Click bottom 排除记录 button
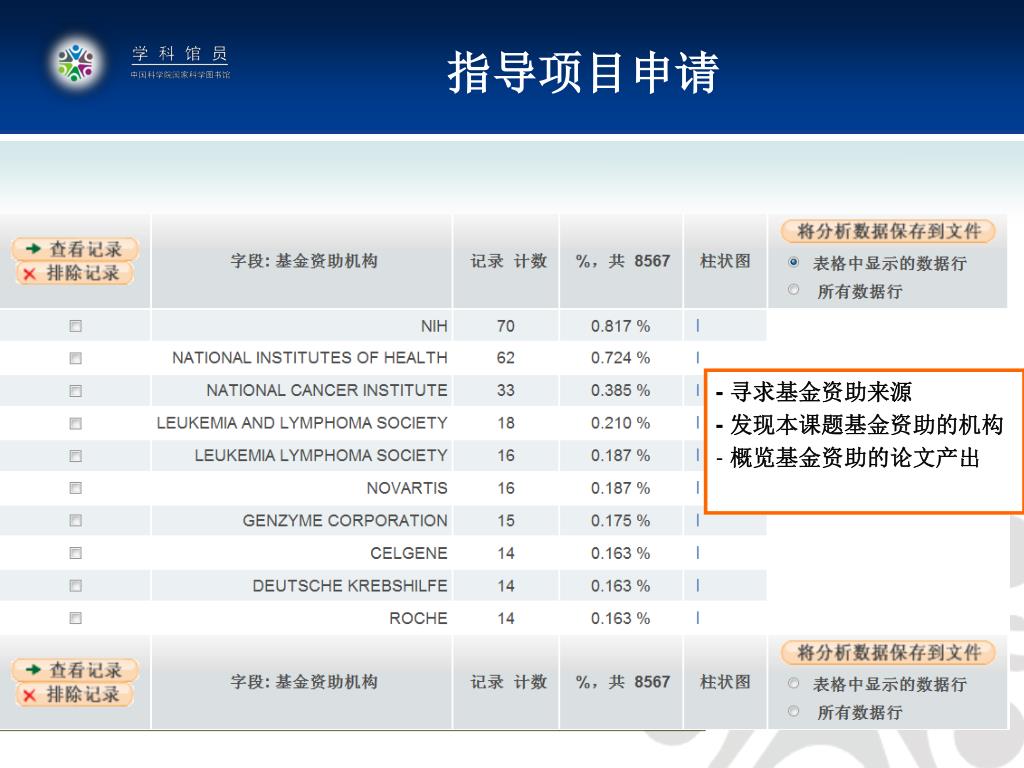Viewport: 1024px width, 768px height. [x=74, y=694]
